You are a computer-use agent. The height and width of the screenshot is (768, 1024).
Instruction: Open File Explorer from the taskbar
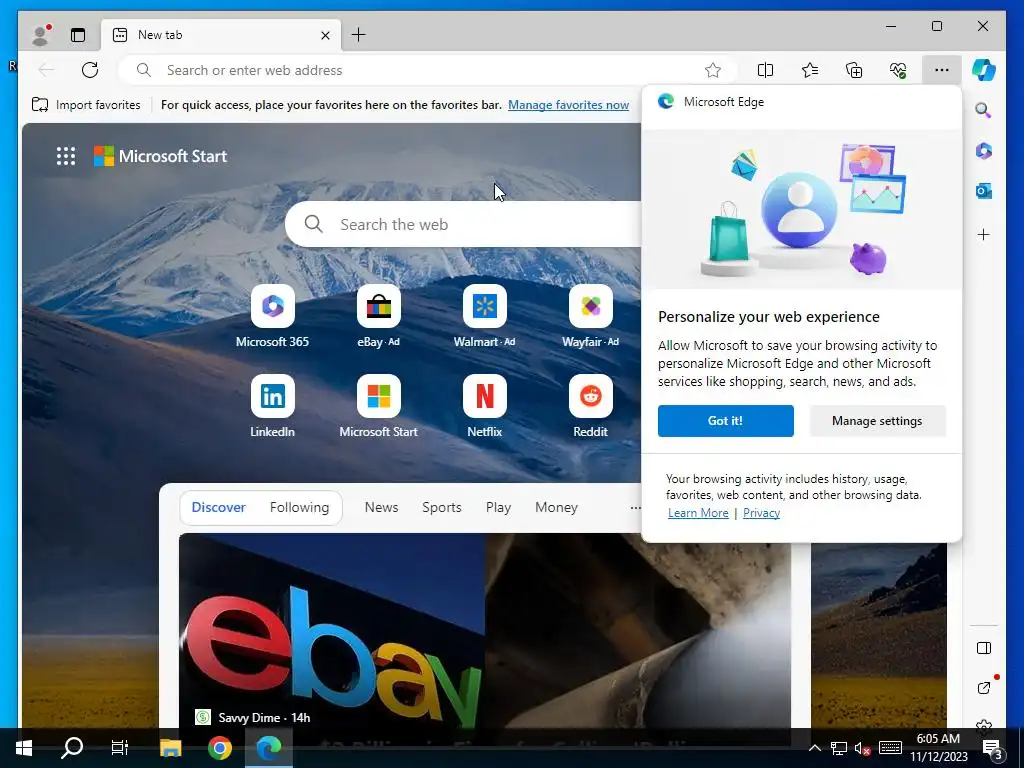[170, 748]
